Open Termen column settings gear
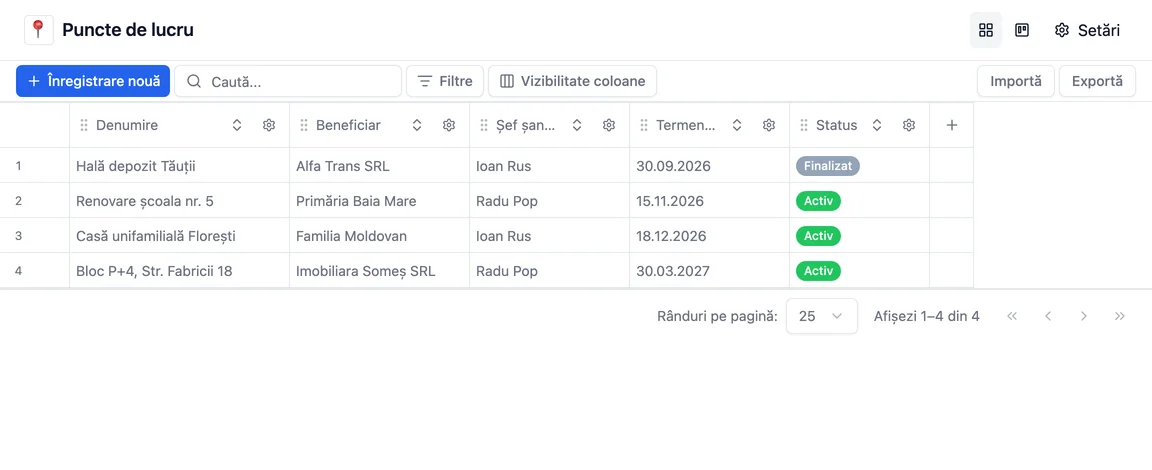1152x470 pixels. coord(769,126)
